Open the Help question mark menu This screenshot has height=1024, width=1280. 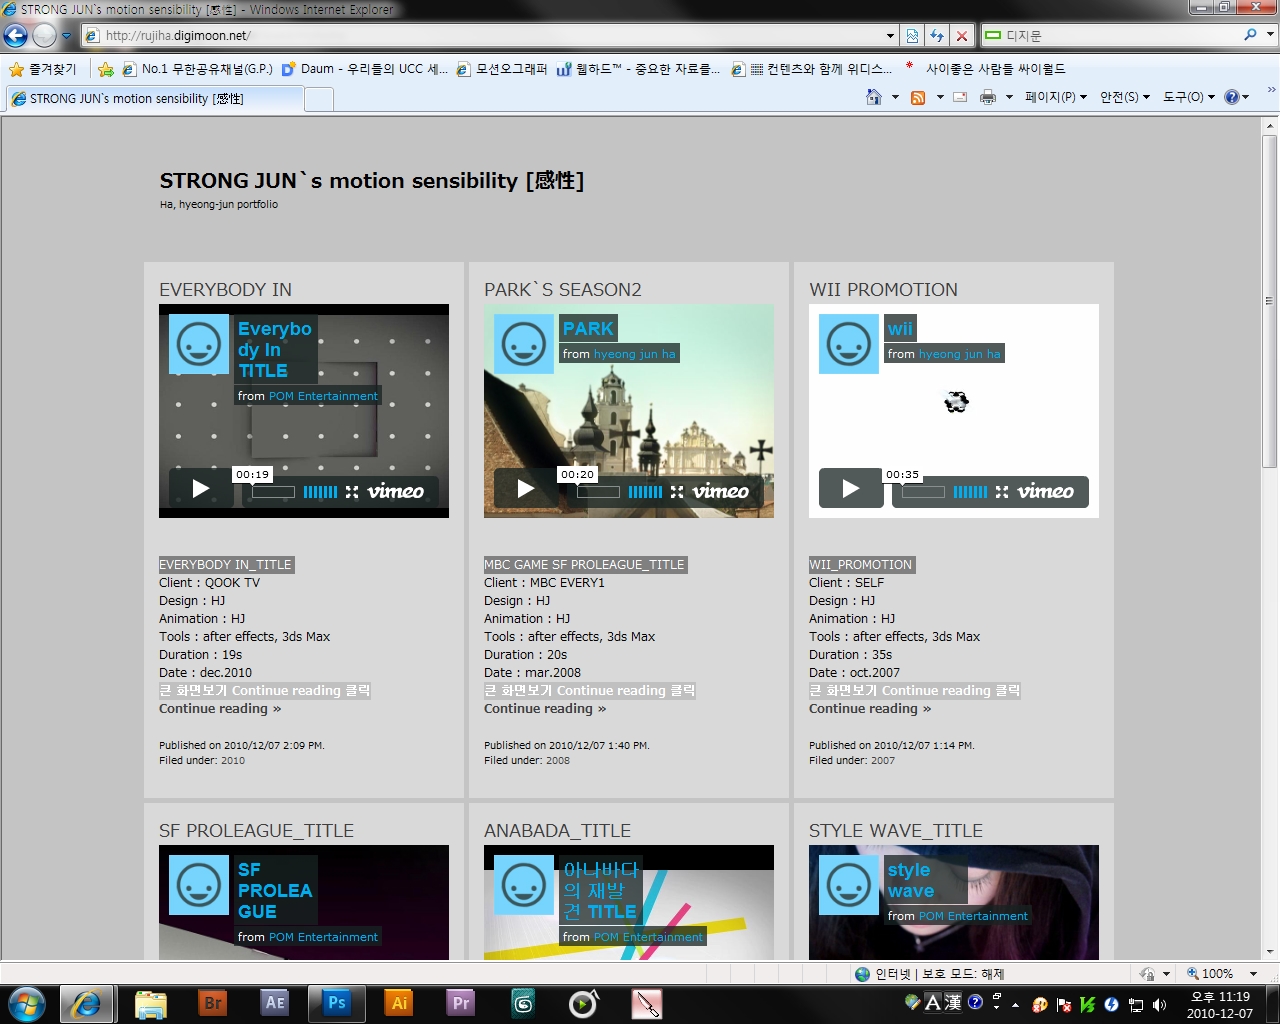coord(1237,97)
